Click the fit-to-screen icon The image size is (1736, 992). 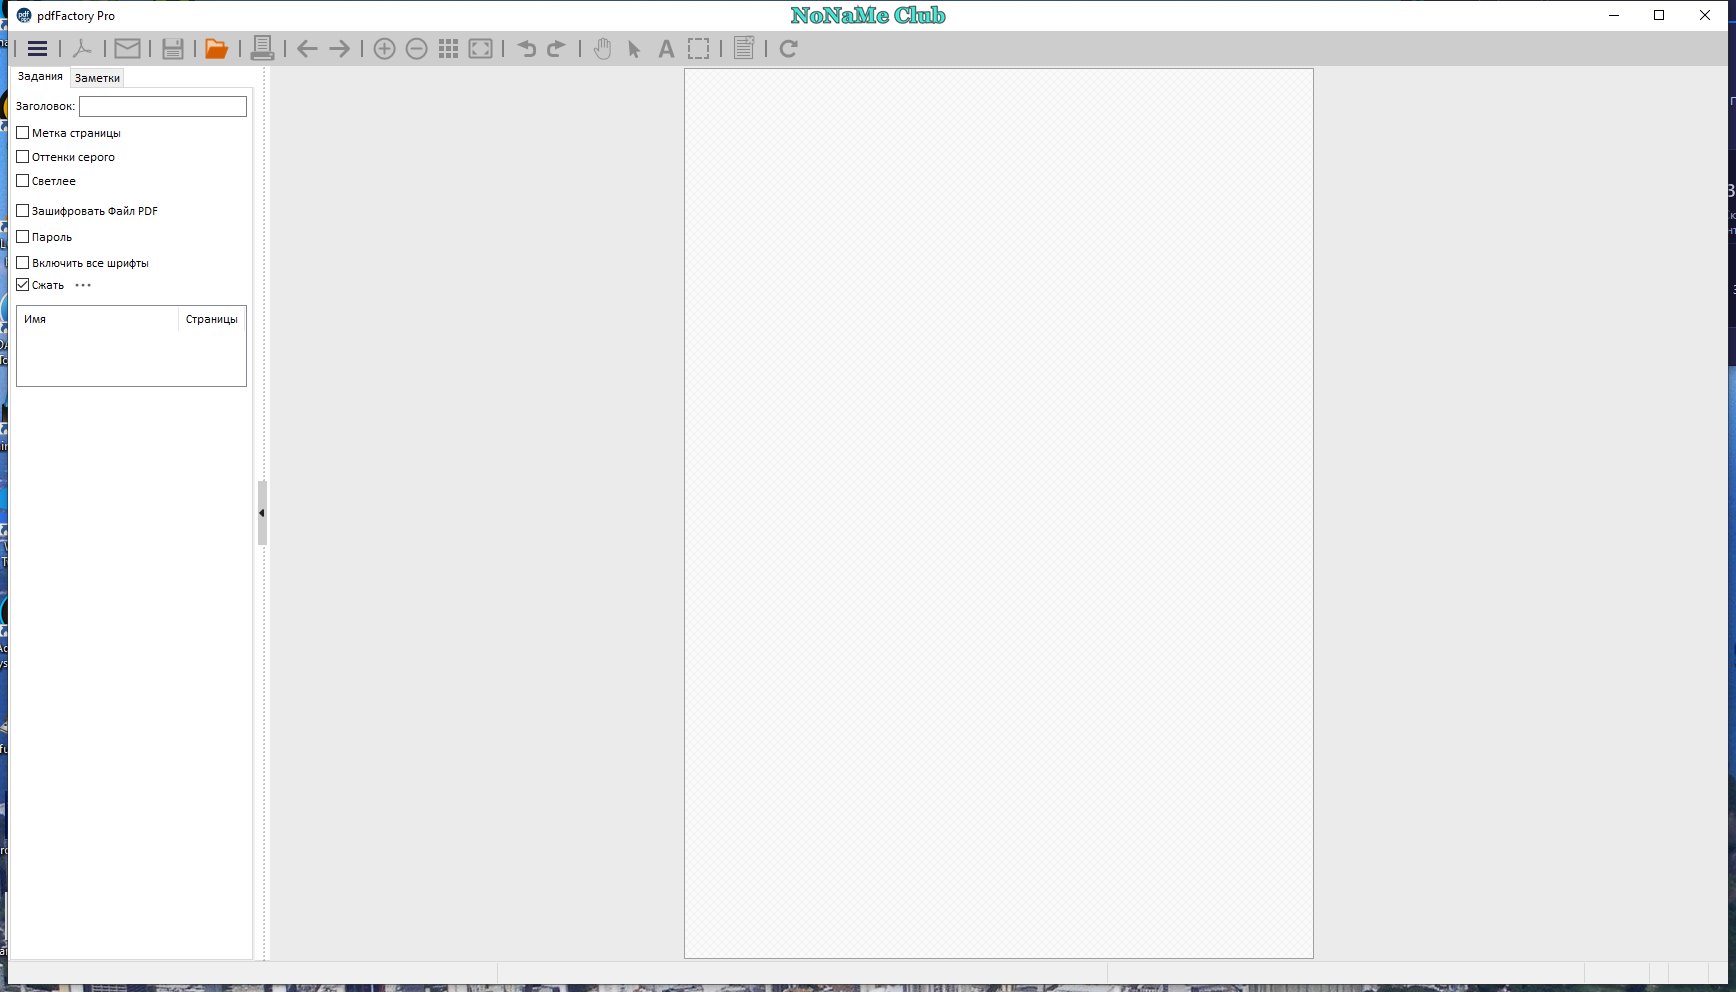point(481,48)
